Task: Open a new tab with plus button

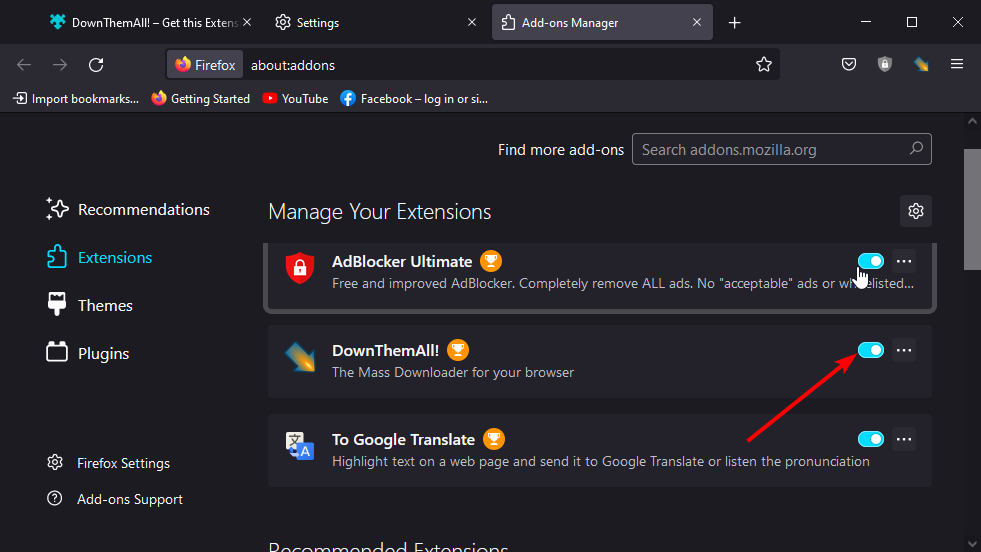Action: tap(734, 23)
